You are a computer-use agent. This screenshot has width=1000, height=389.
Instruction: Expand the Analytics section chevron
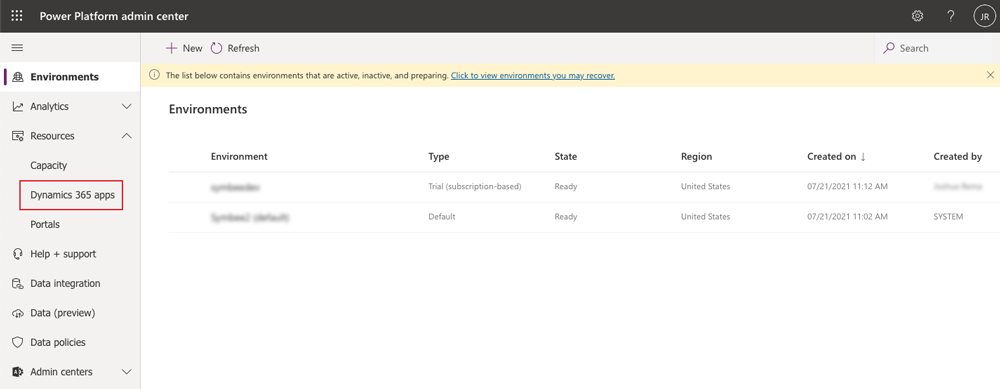tap(126, 106)
